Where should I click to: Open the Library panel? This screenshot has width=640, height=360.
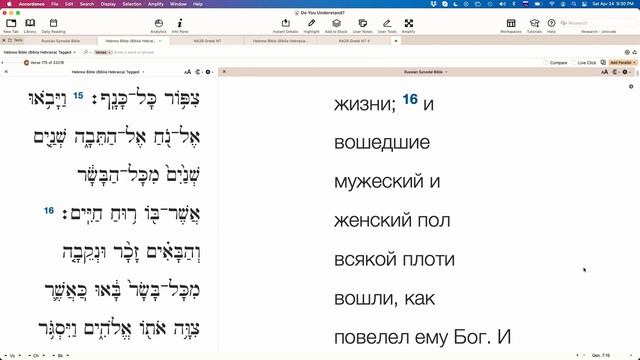tap(30, 25)
